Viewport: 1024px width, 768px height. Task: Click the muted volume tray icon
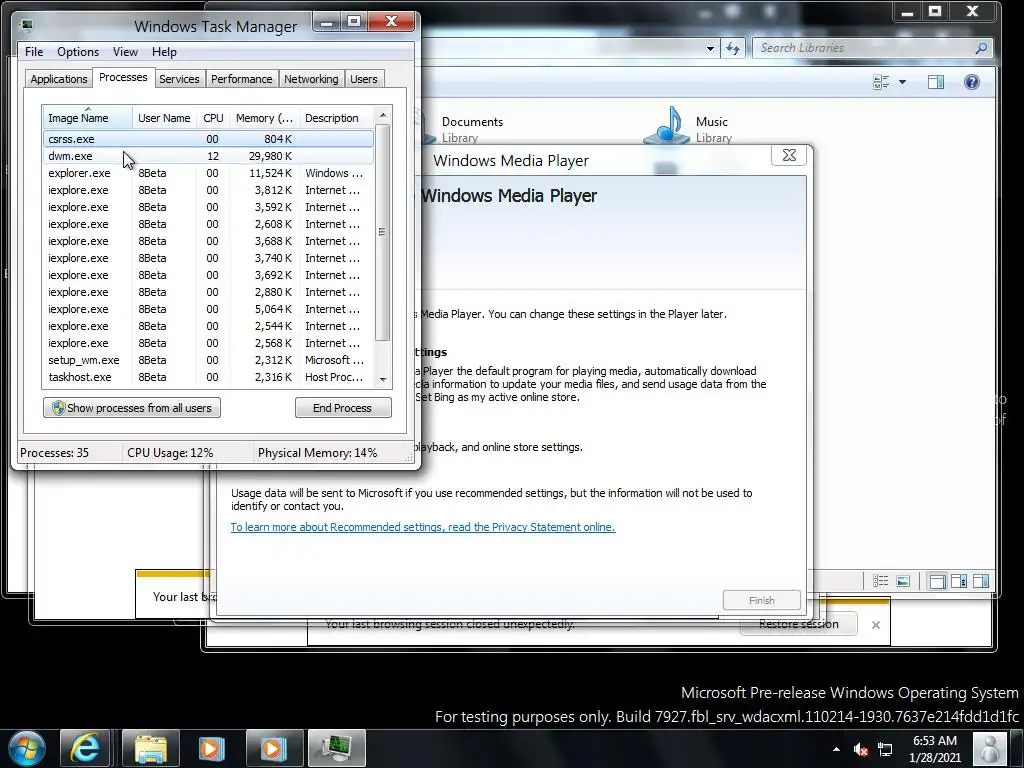[x=861, y=749]
